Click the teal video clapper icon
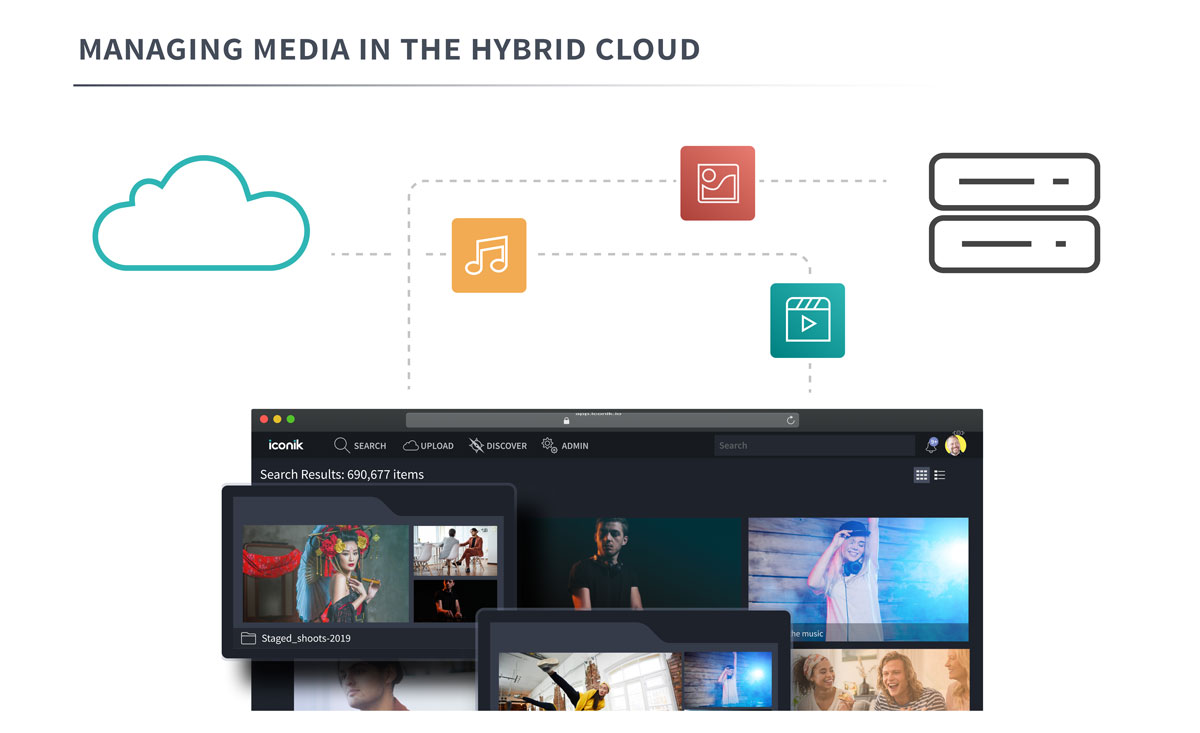The width and height of the screenshot is (1200, 733). [x=807, y=320]
